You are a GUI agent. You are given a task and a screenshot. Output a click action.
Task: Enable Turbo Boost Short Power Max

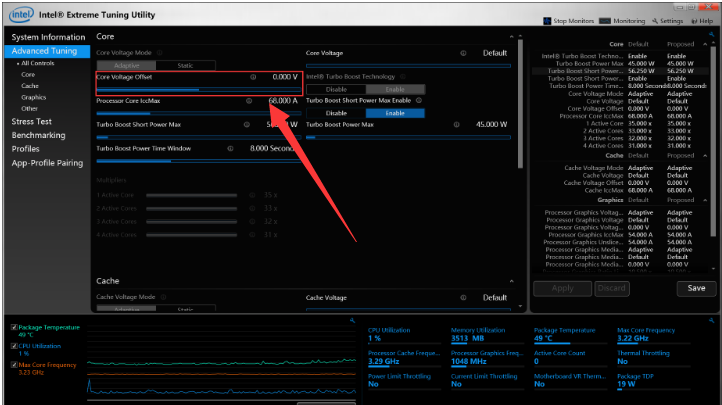(x=395, y=113)
